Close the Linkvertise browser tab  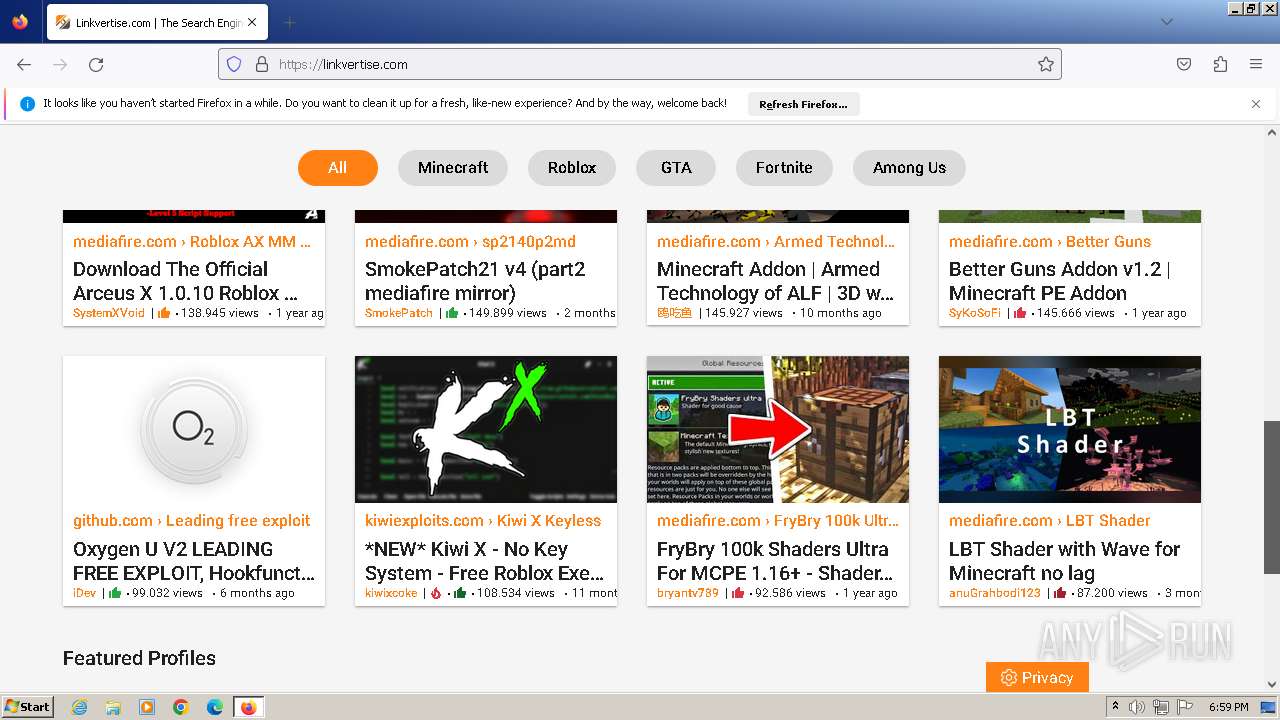pos(251,22)
